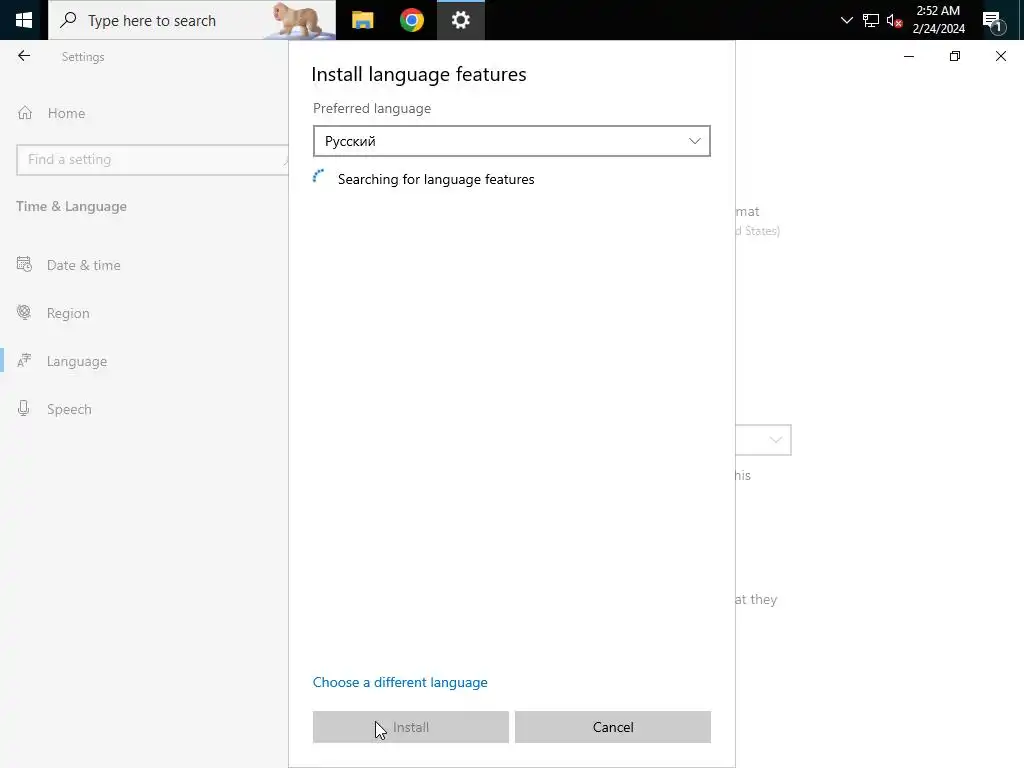Image resolution: width=1024 pixels, height=768 pixels.
Task: Minimize the Settings window
Action: point(908,56)
